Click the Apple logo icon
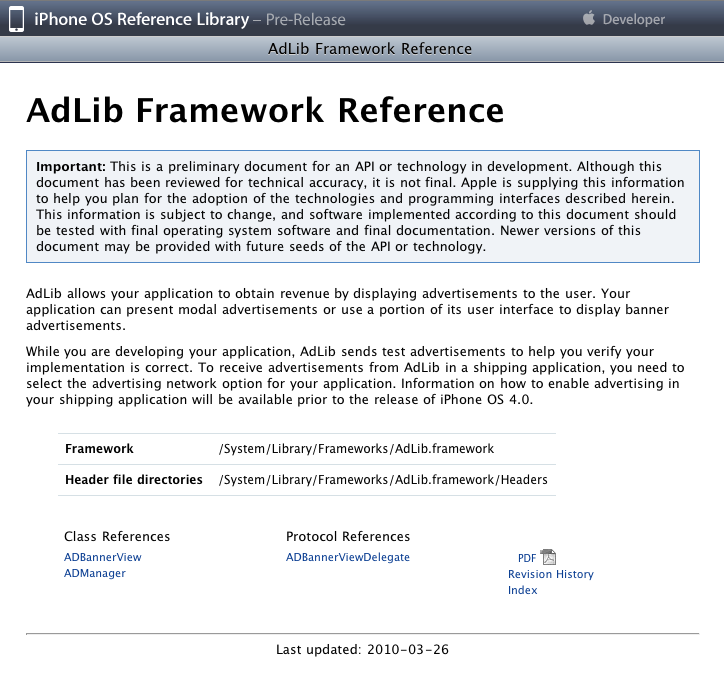The image size is (724, 673). pyautogui.click(x=589, y=18)
